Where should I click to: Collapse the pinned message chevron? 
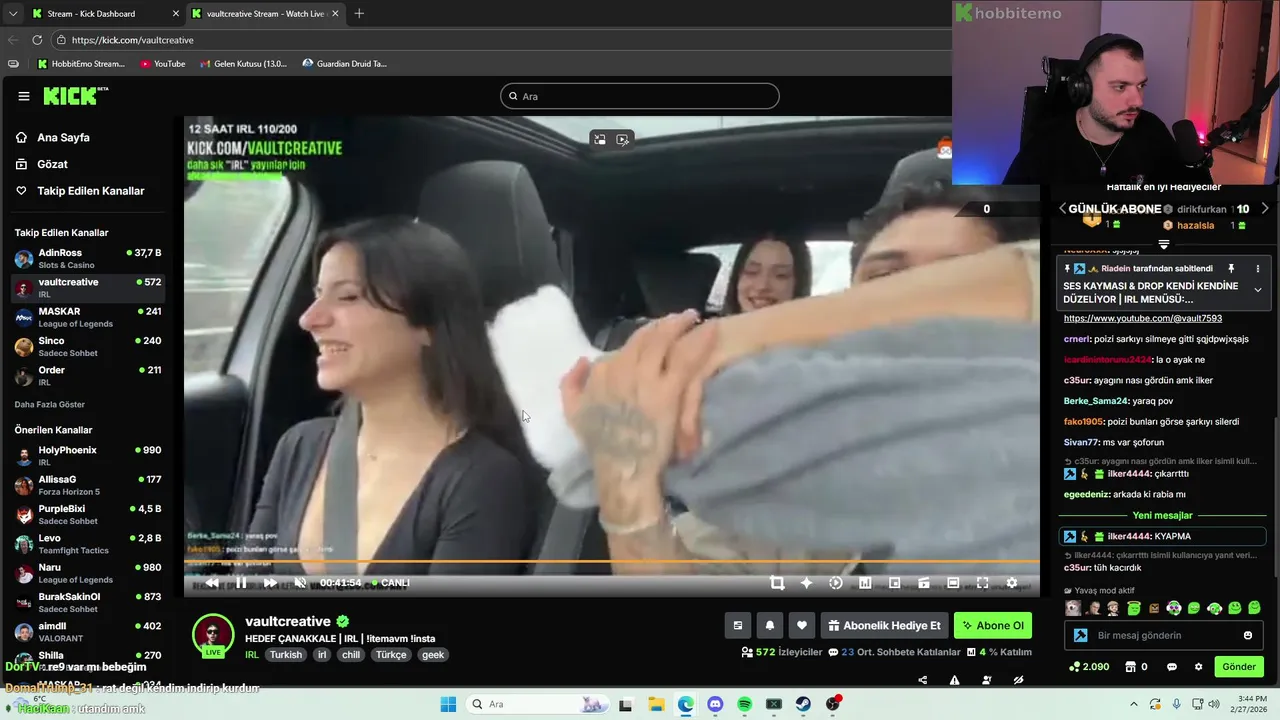(1258, 290)
